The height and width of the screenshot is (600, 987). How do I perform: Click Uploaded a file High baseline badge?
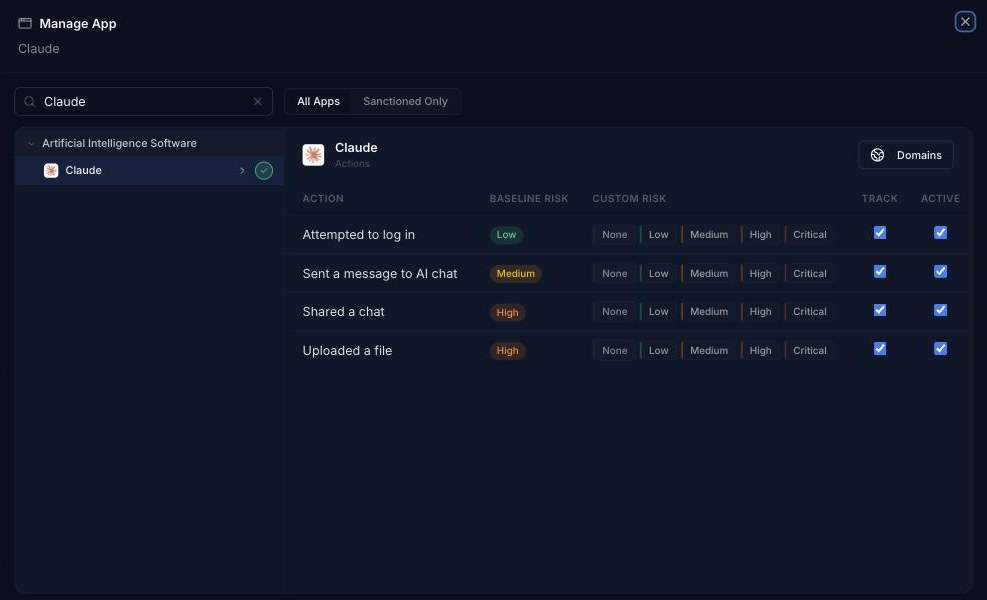pyautogui.click(x=507, y=351)
